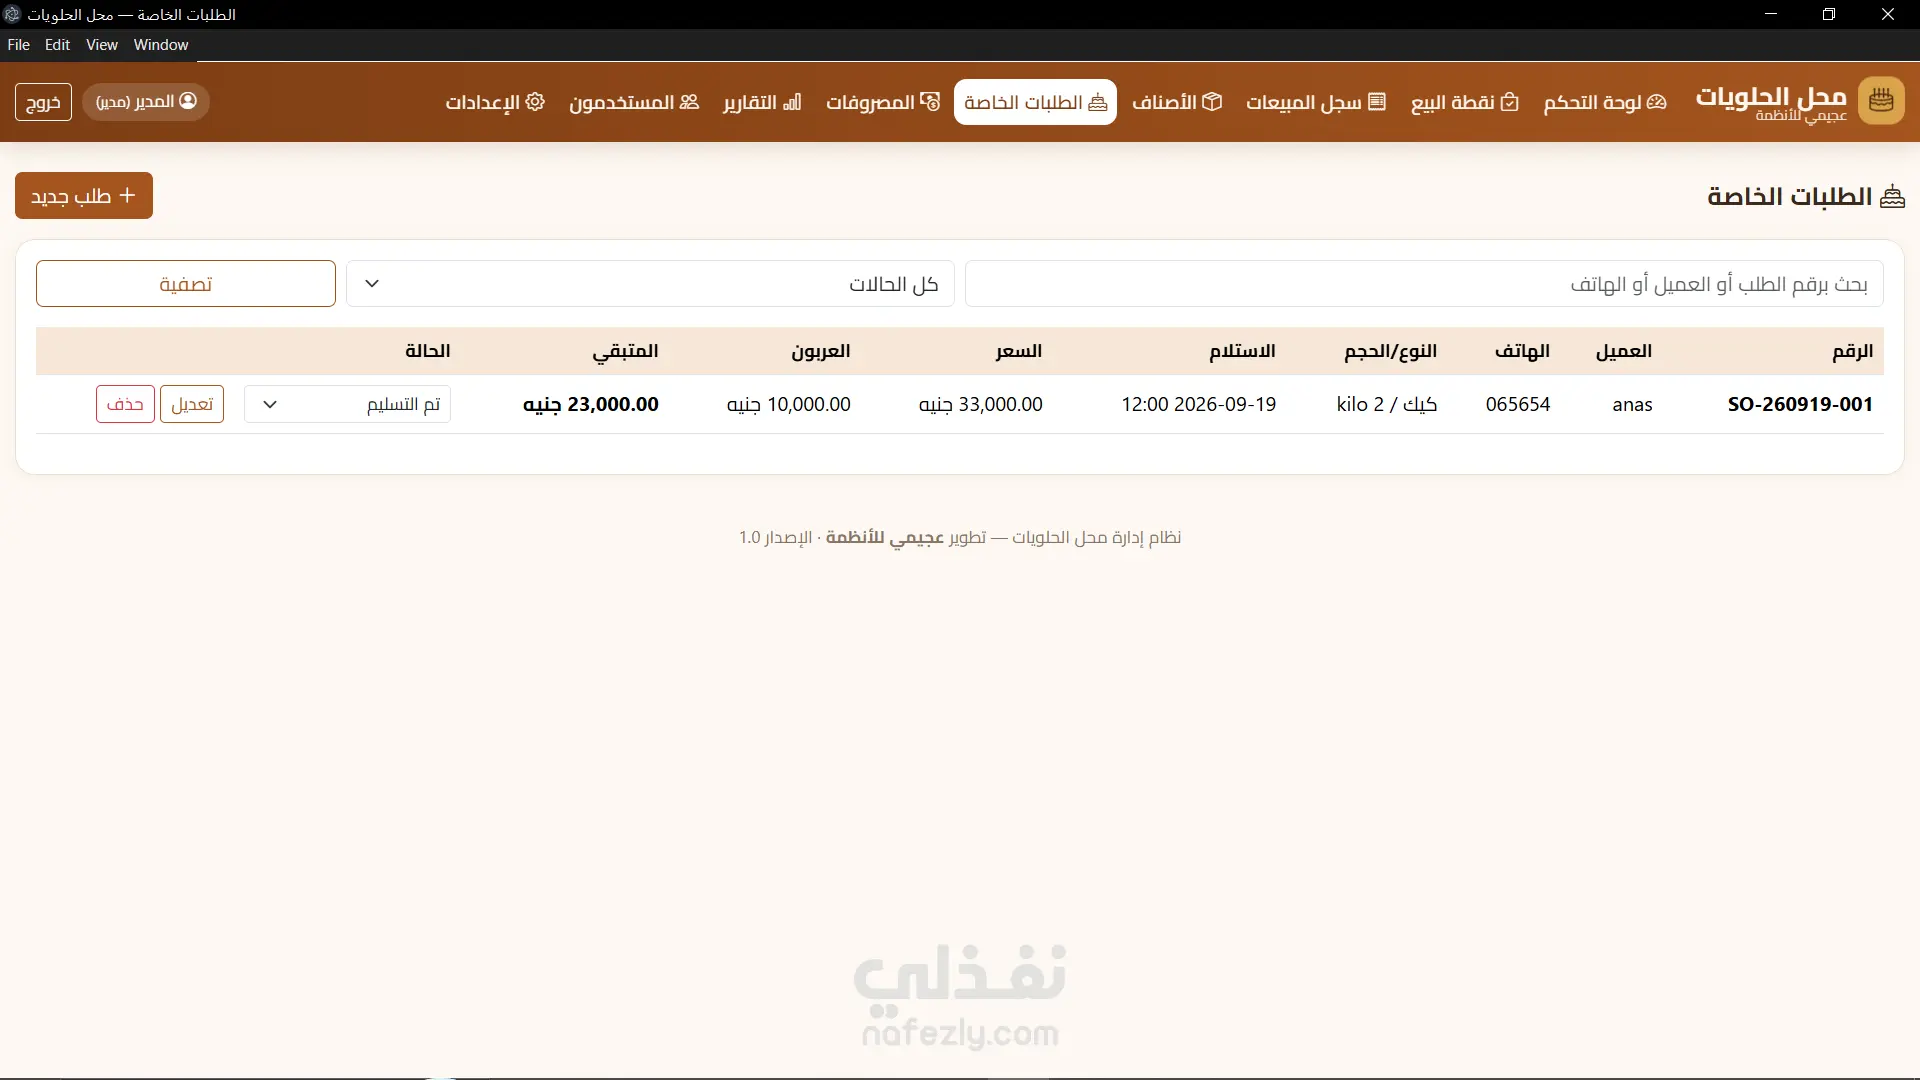Click the sweets shop logo icon

[x=1881, y=101]
